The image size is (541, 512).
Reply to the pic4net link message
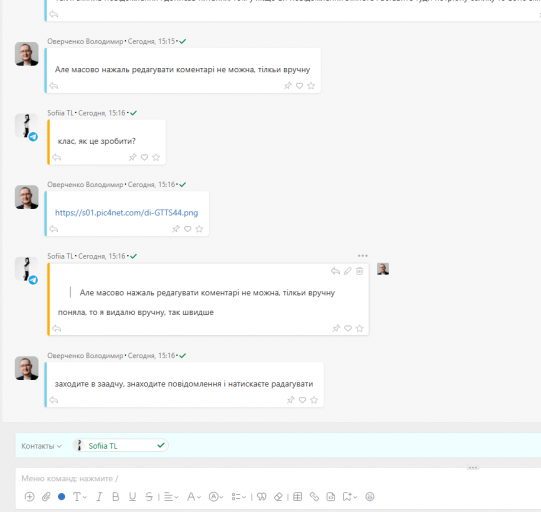(54, 229)
